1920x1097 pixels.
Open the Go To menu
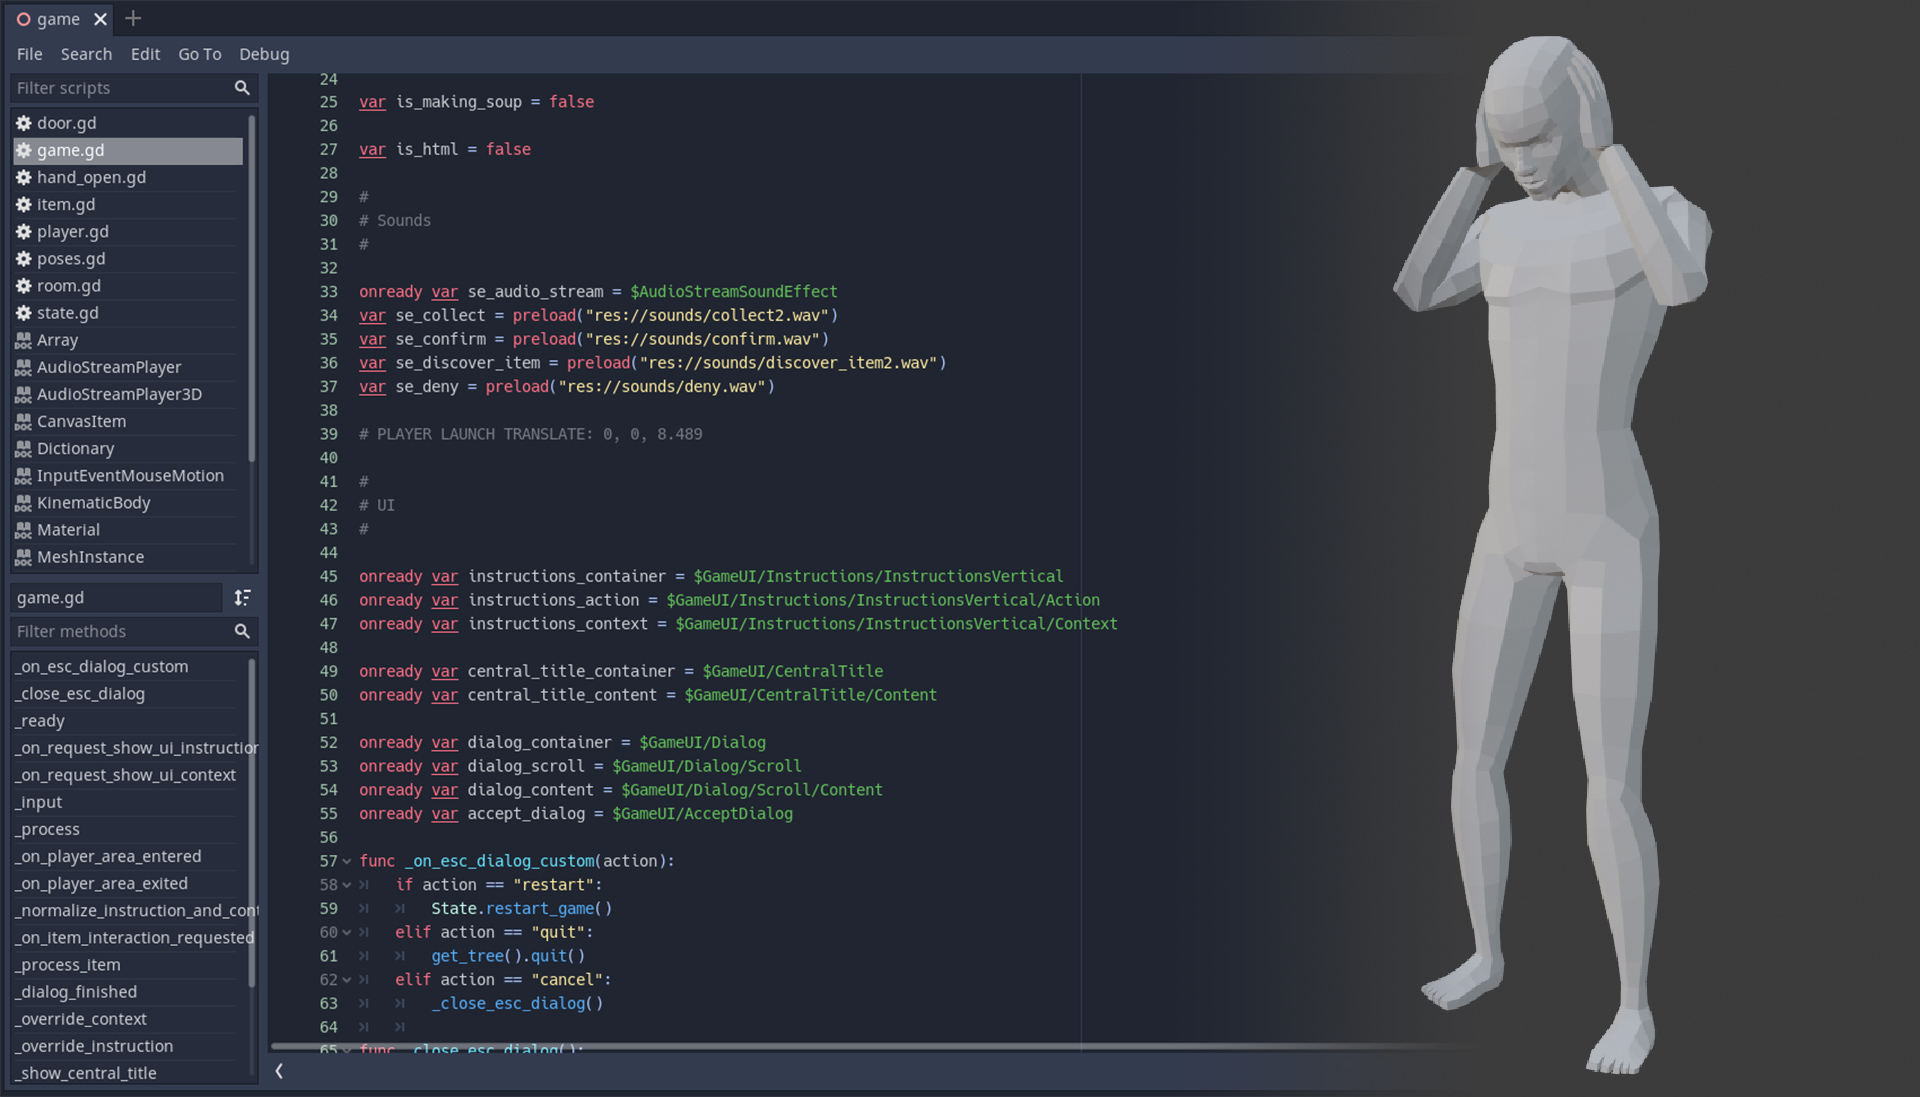point(199,54)
